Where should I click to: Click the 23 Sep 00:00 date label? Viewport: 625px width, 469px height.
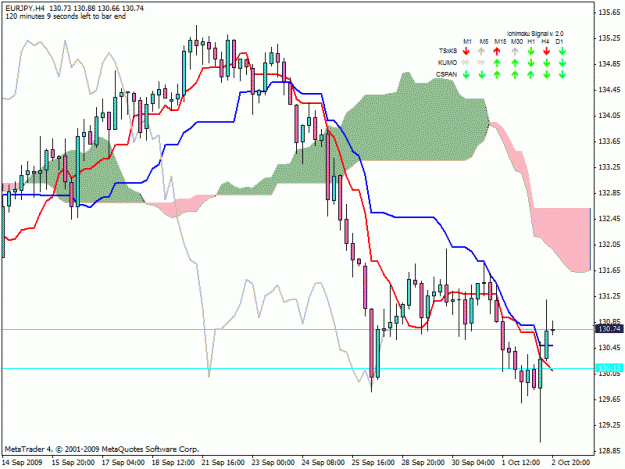[273, 463]
